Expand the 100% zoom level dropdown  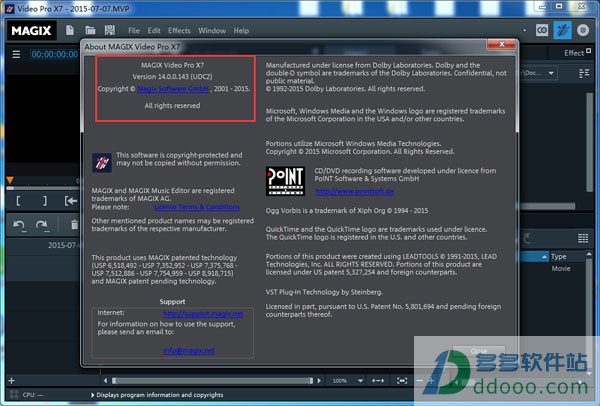click(360, 380)
